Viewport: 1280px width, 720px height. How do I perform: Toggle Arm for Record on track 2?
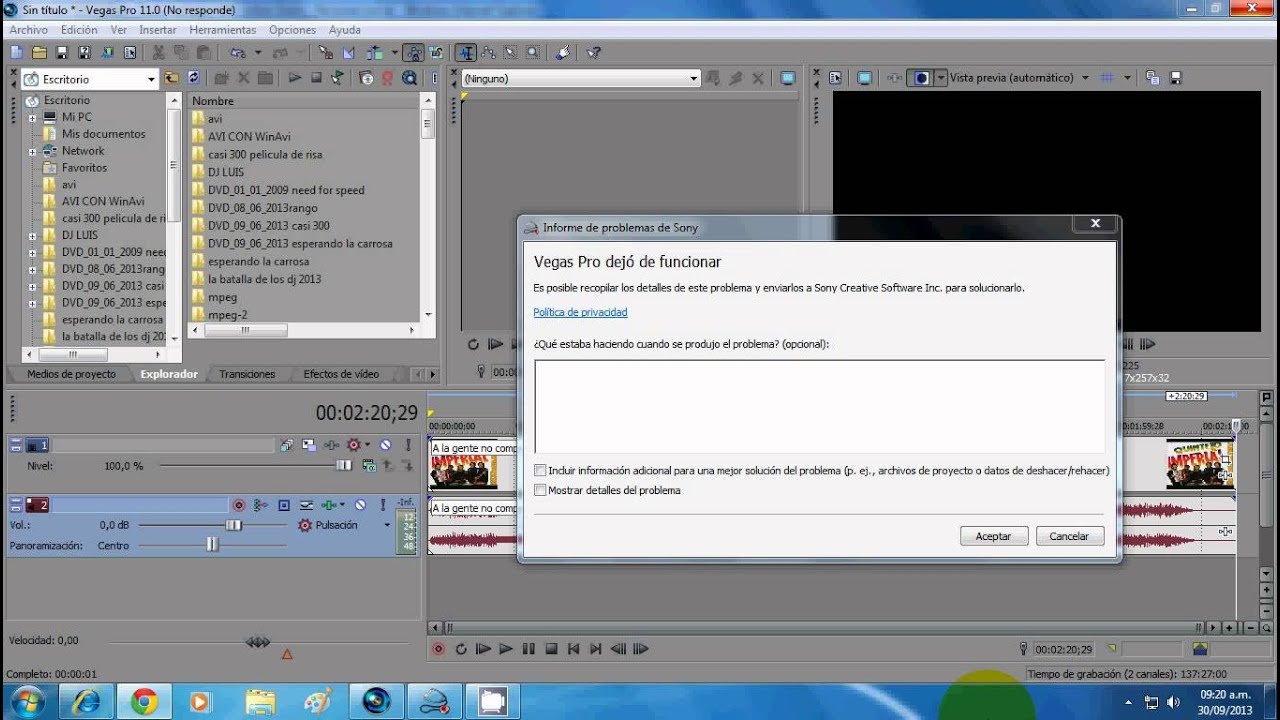(238, 505)
